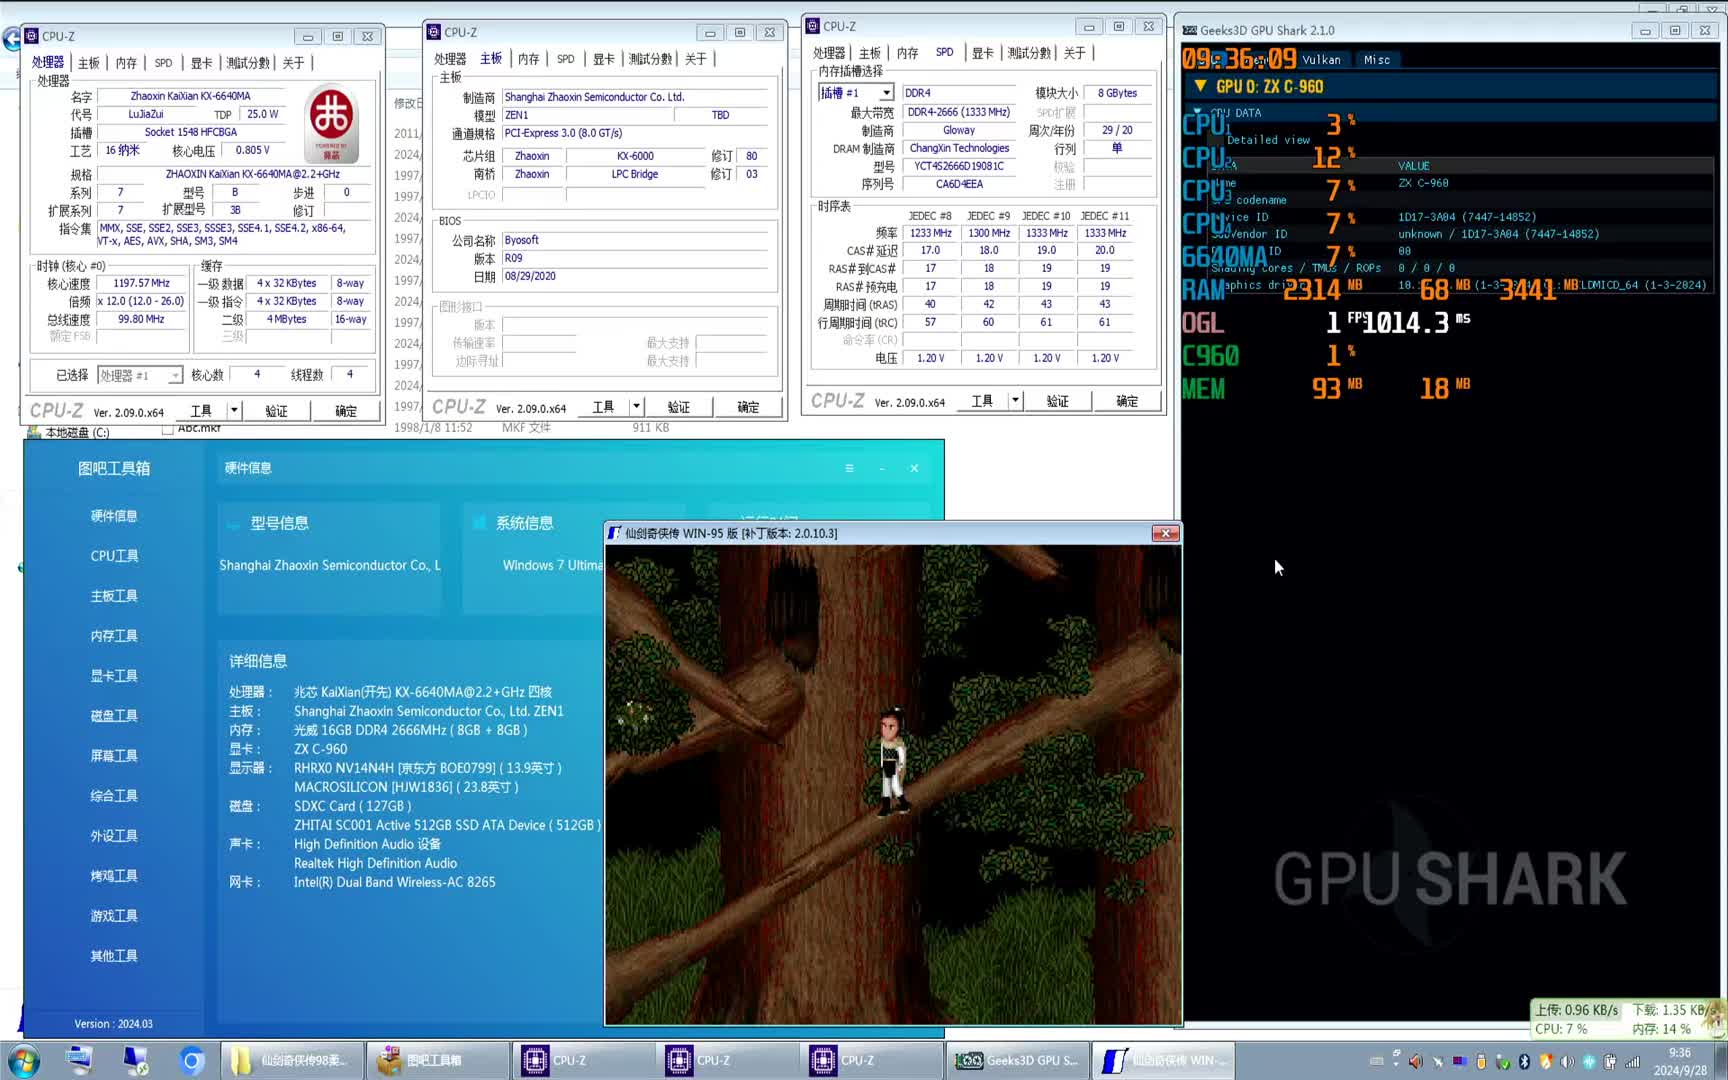Tick the checkbox beside Abc.mkf file
Screen dimensions: 1728x1080
click(167, 429)
